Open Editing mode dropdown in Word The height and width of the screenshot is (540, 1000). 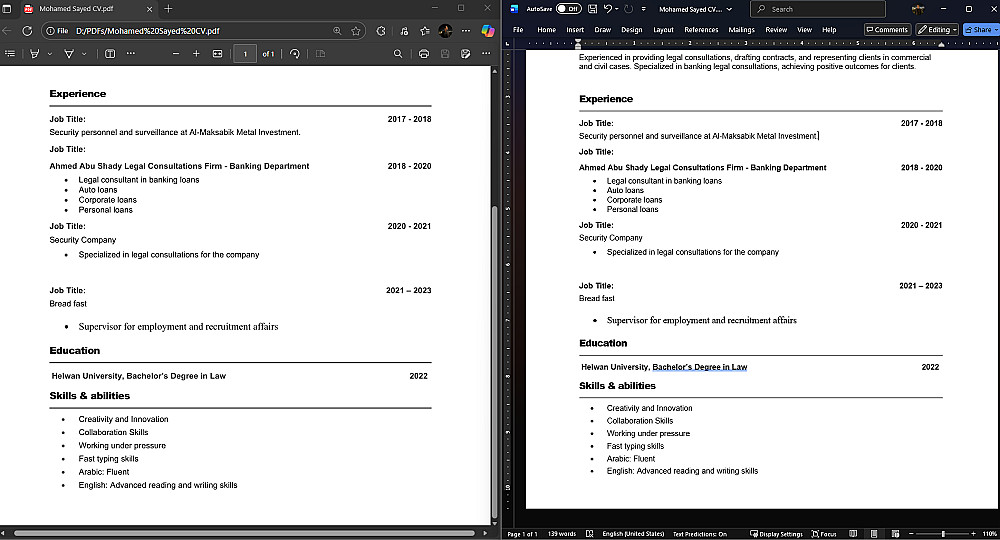(x=937, y=29)
